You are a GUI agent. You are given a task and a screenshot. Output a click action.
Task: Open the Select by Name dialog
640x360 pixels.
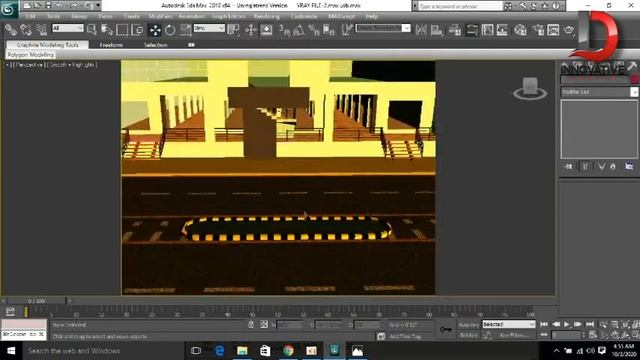107,30
